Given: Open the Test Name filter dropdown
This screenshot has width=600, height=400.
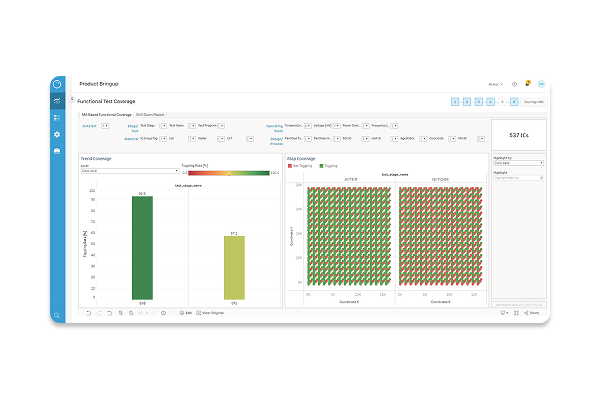Looking at the screenshot, I should [x=192, y=126].
